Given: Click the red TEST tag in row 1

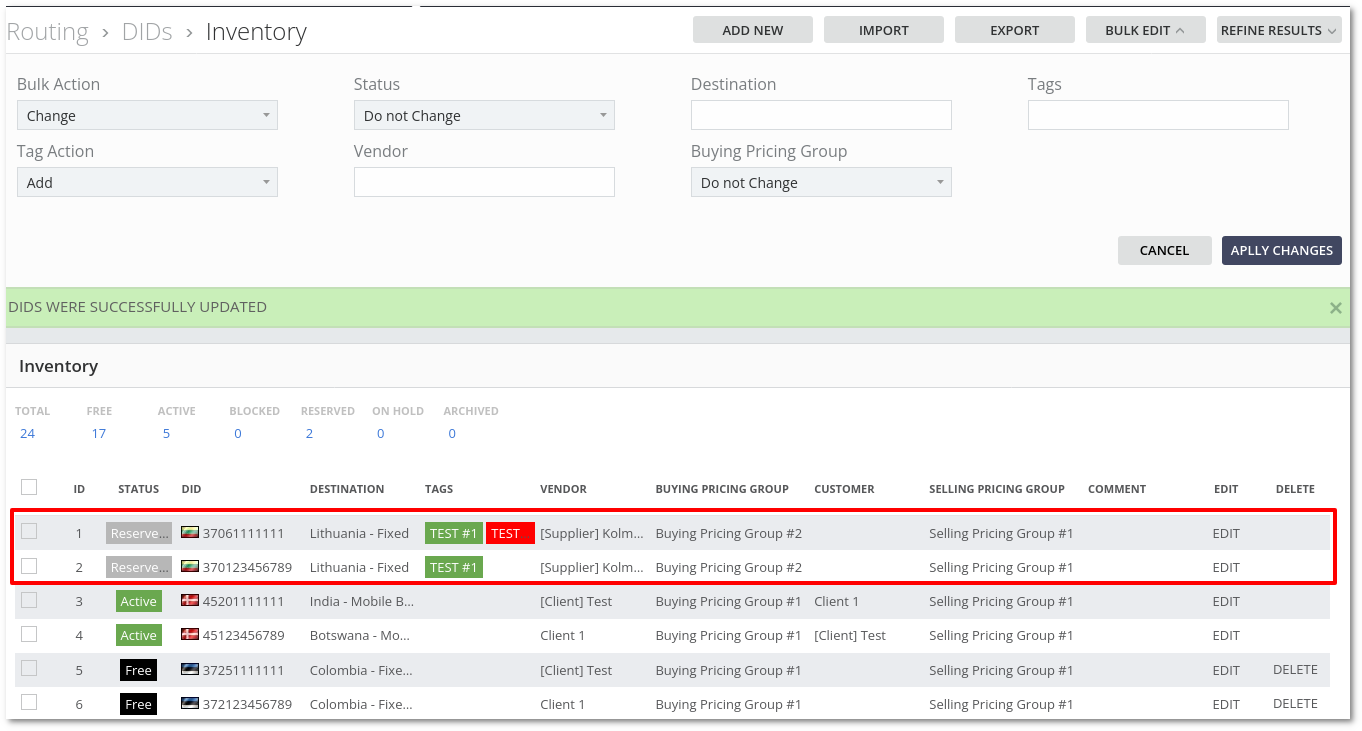Looking at the screenshot, I should [510, 533].
